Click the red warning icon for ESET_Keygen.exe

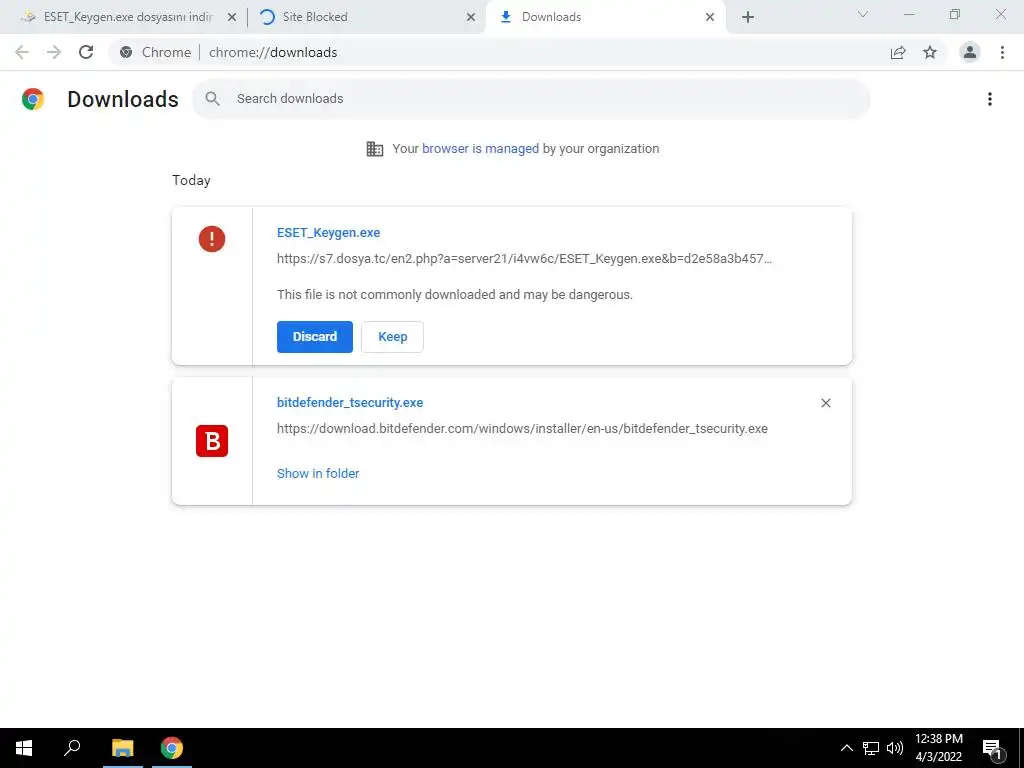pos(212,239)
